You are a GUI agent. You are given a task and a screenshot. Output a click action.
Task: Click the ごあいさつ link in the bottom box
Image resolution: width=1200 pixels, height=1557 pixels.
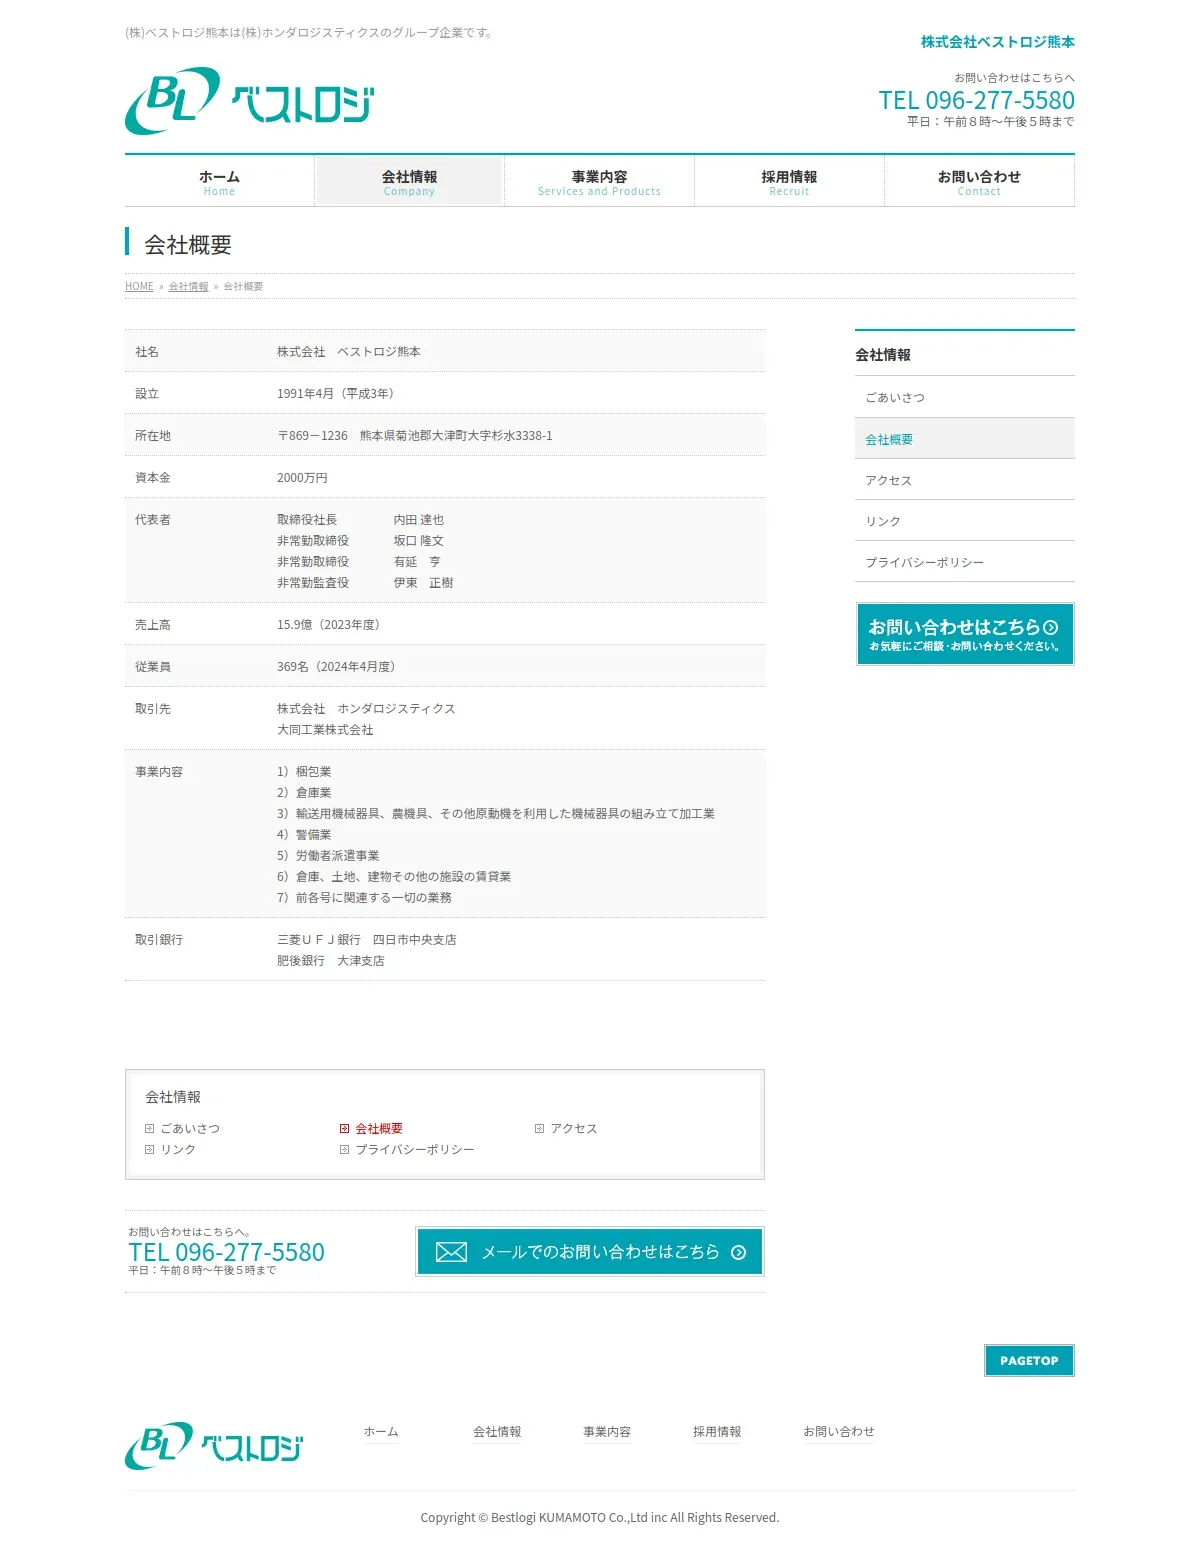(190, 1128)
